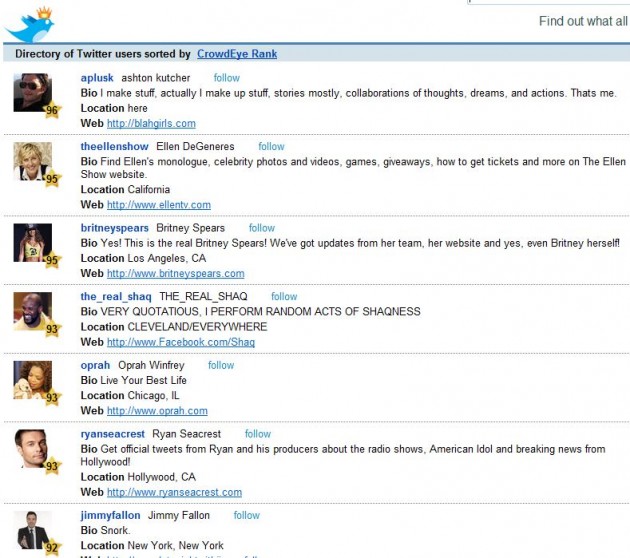The height and width of the screenshot is (558, 630).
Task: Click the 95 rank star badge on britneyspears
Action: pyautogui.click(x=52, y=260)
